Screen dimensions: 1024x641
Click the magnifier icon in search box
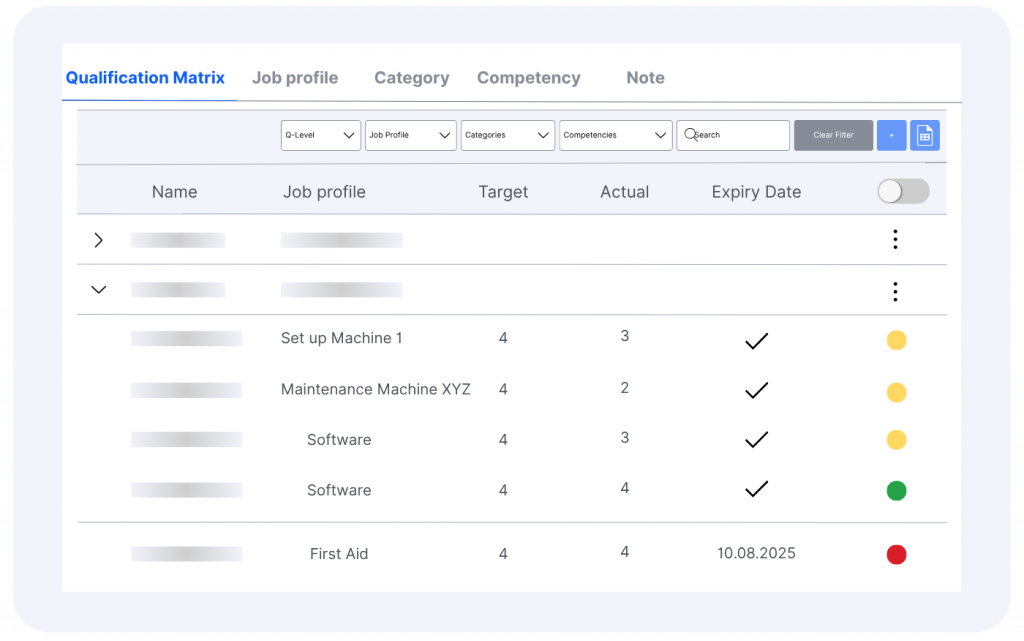tap(690, 134)
